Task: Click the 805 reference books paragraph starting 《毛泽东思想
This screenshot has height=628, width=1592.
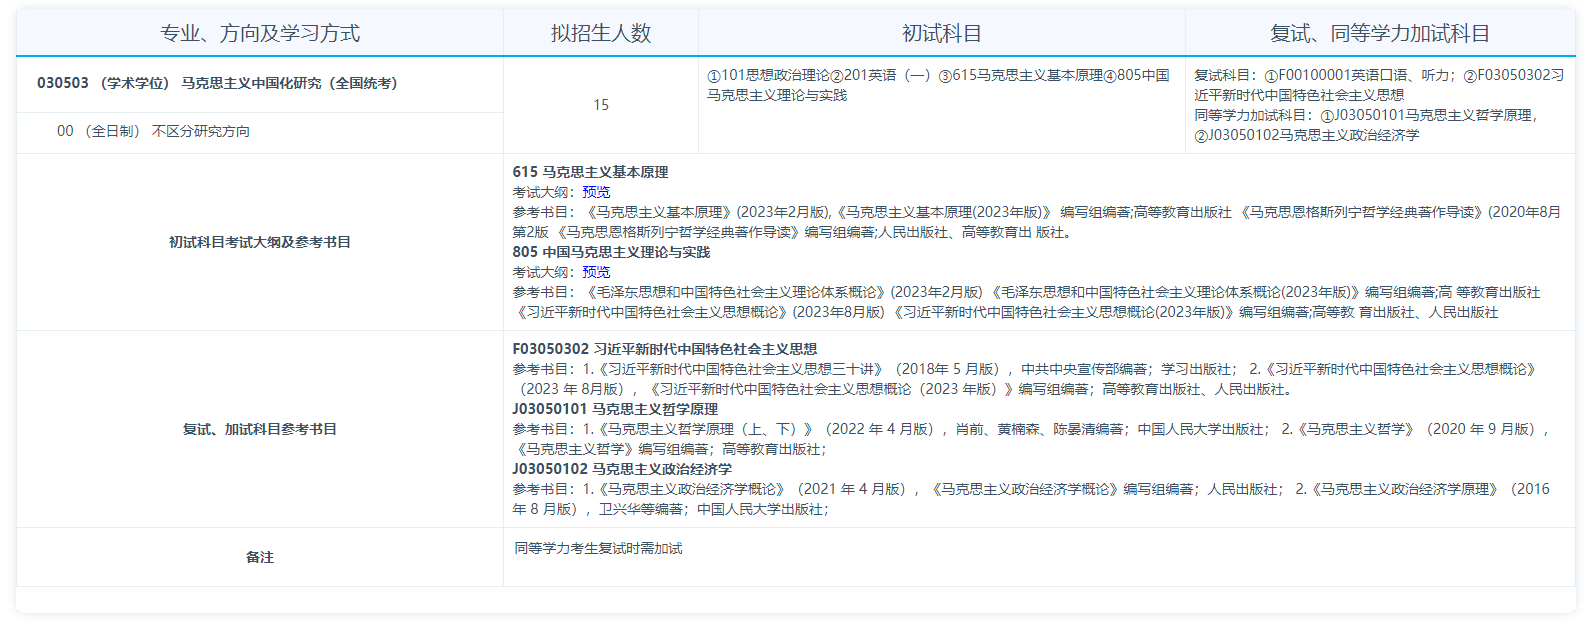Action: tap(1027, 302)
